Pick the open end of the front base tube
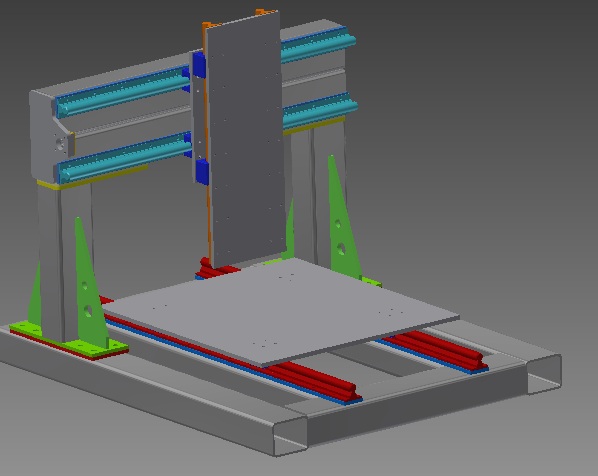This screenshot has height=476, width=598. click(291, 435)
